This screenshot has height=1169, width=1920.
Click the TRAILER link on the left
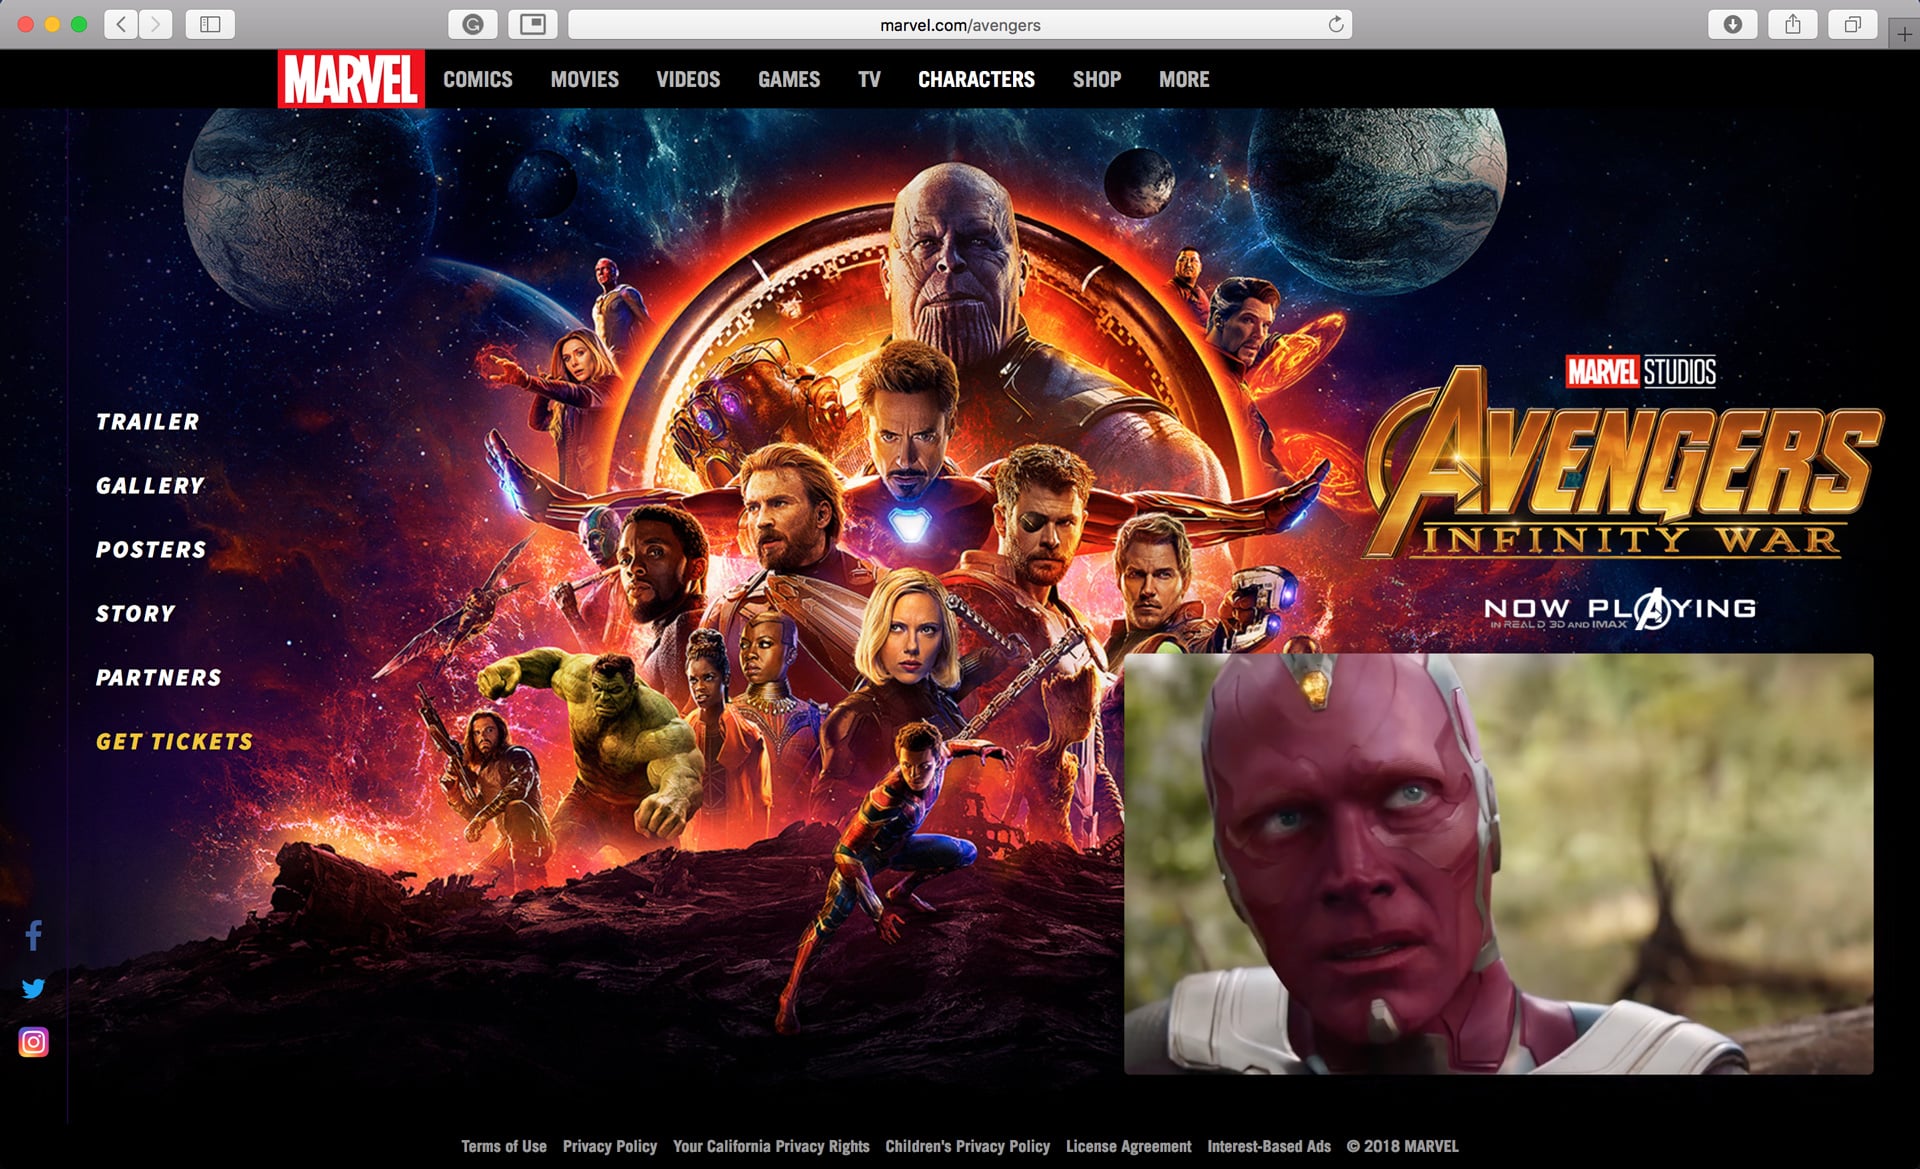[x=148, y=423]
